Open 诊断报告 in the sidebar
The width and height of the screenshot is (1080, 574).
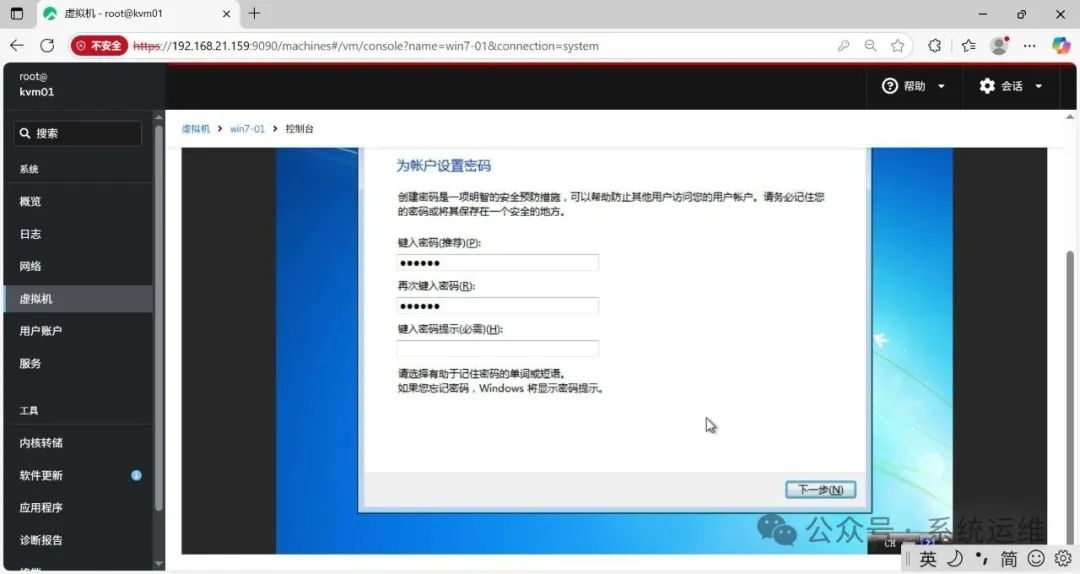tap(78, 540)
